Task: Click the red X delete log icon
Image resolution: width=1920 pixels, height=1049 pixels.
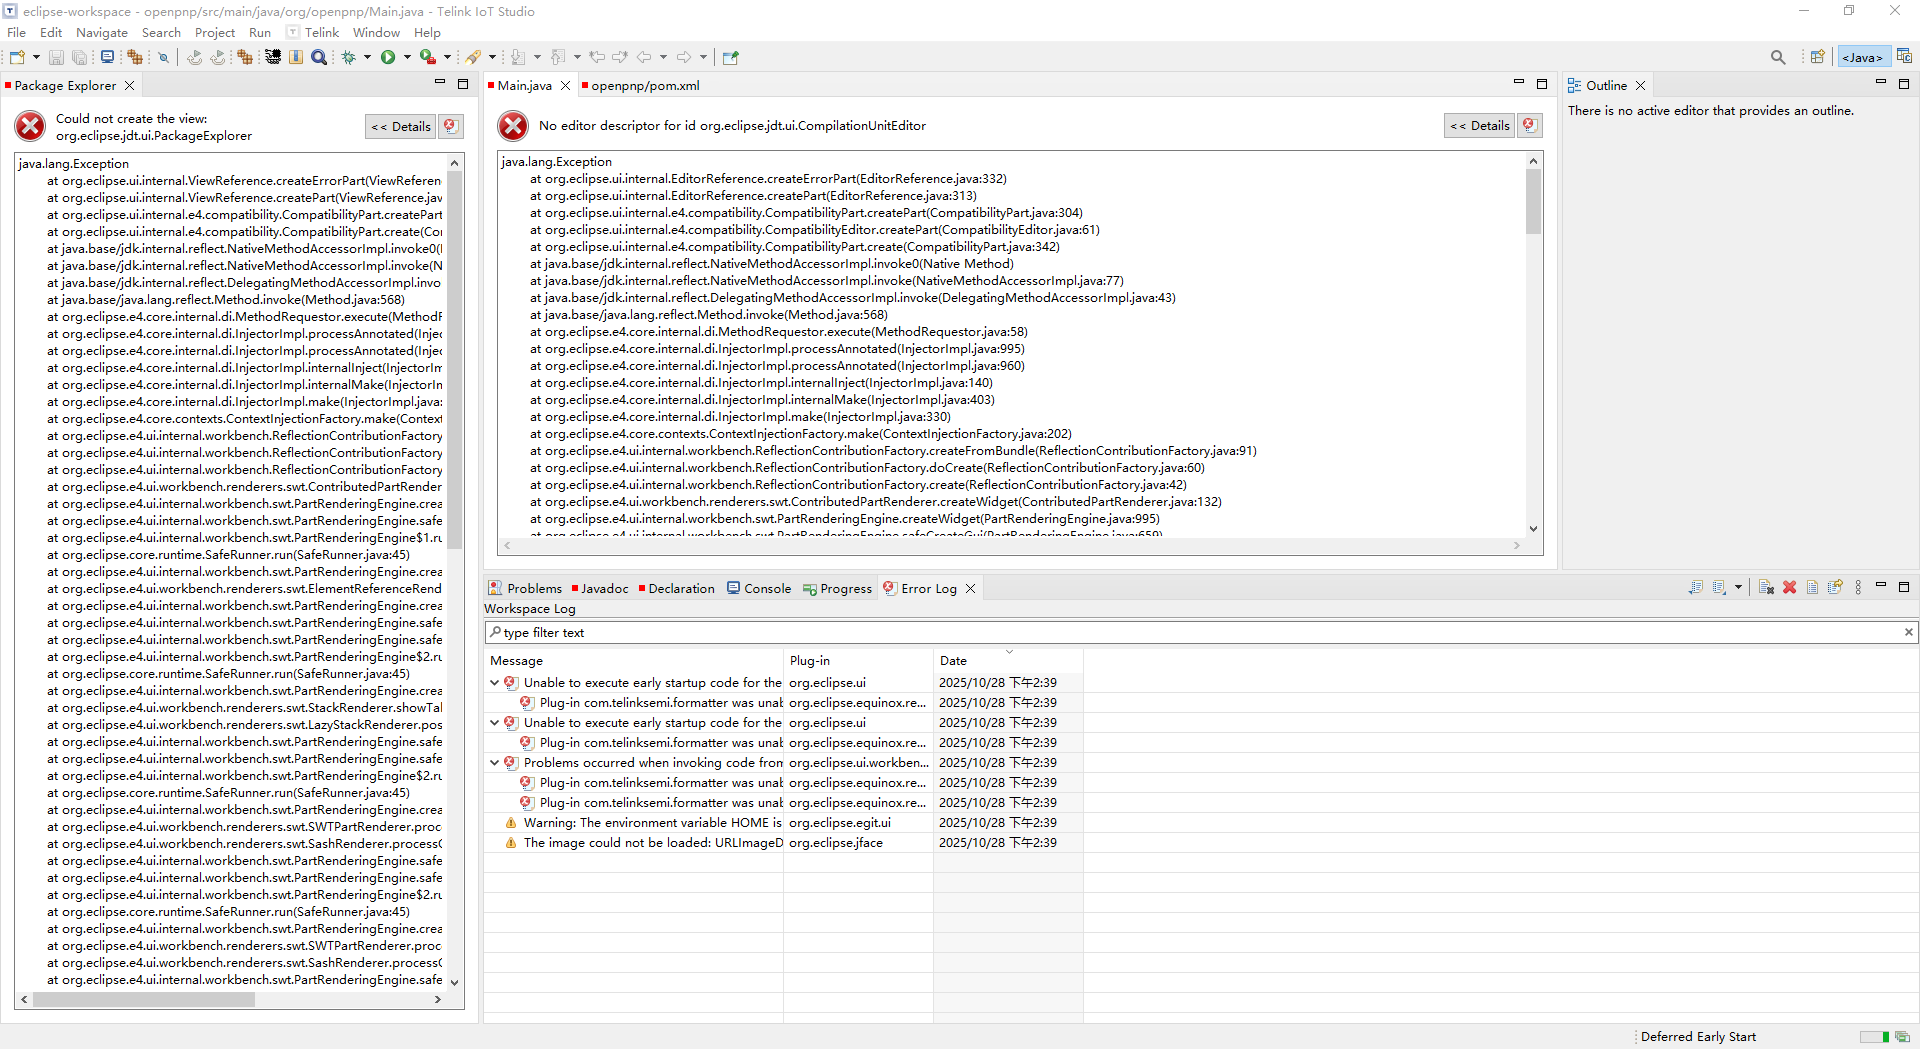Action: coord(1789,588)
